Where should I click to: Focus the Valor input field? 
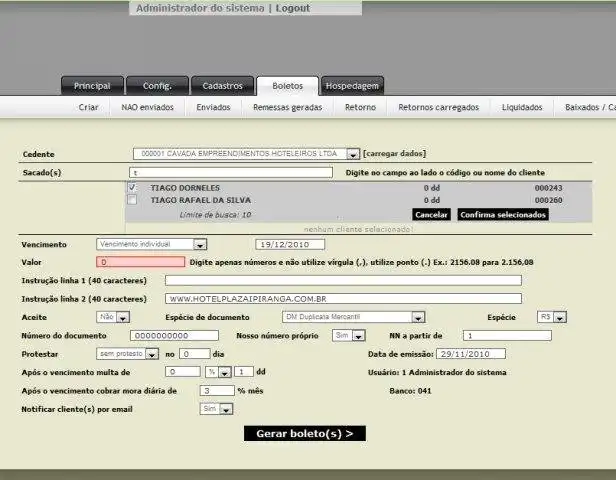point(141,262)
